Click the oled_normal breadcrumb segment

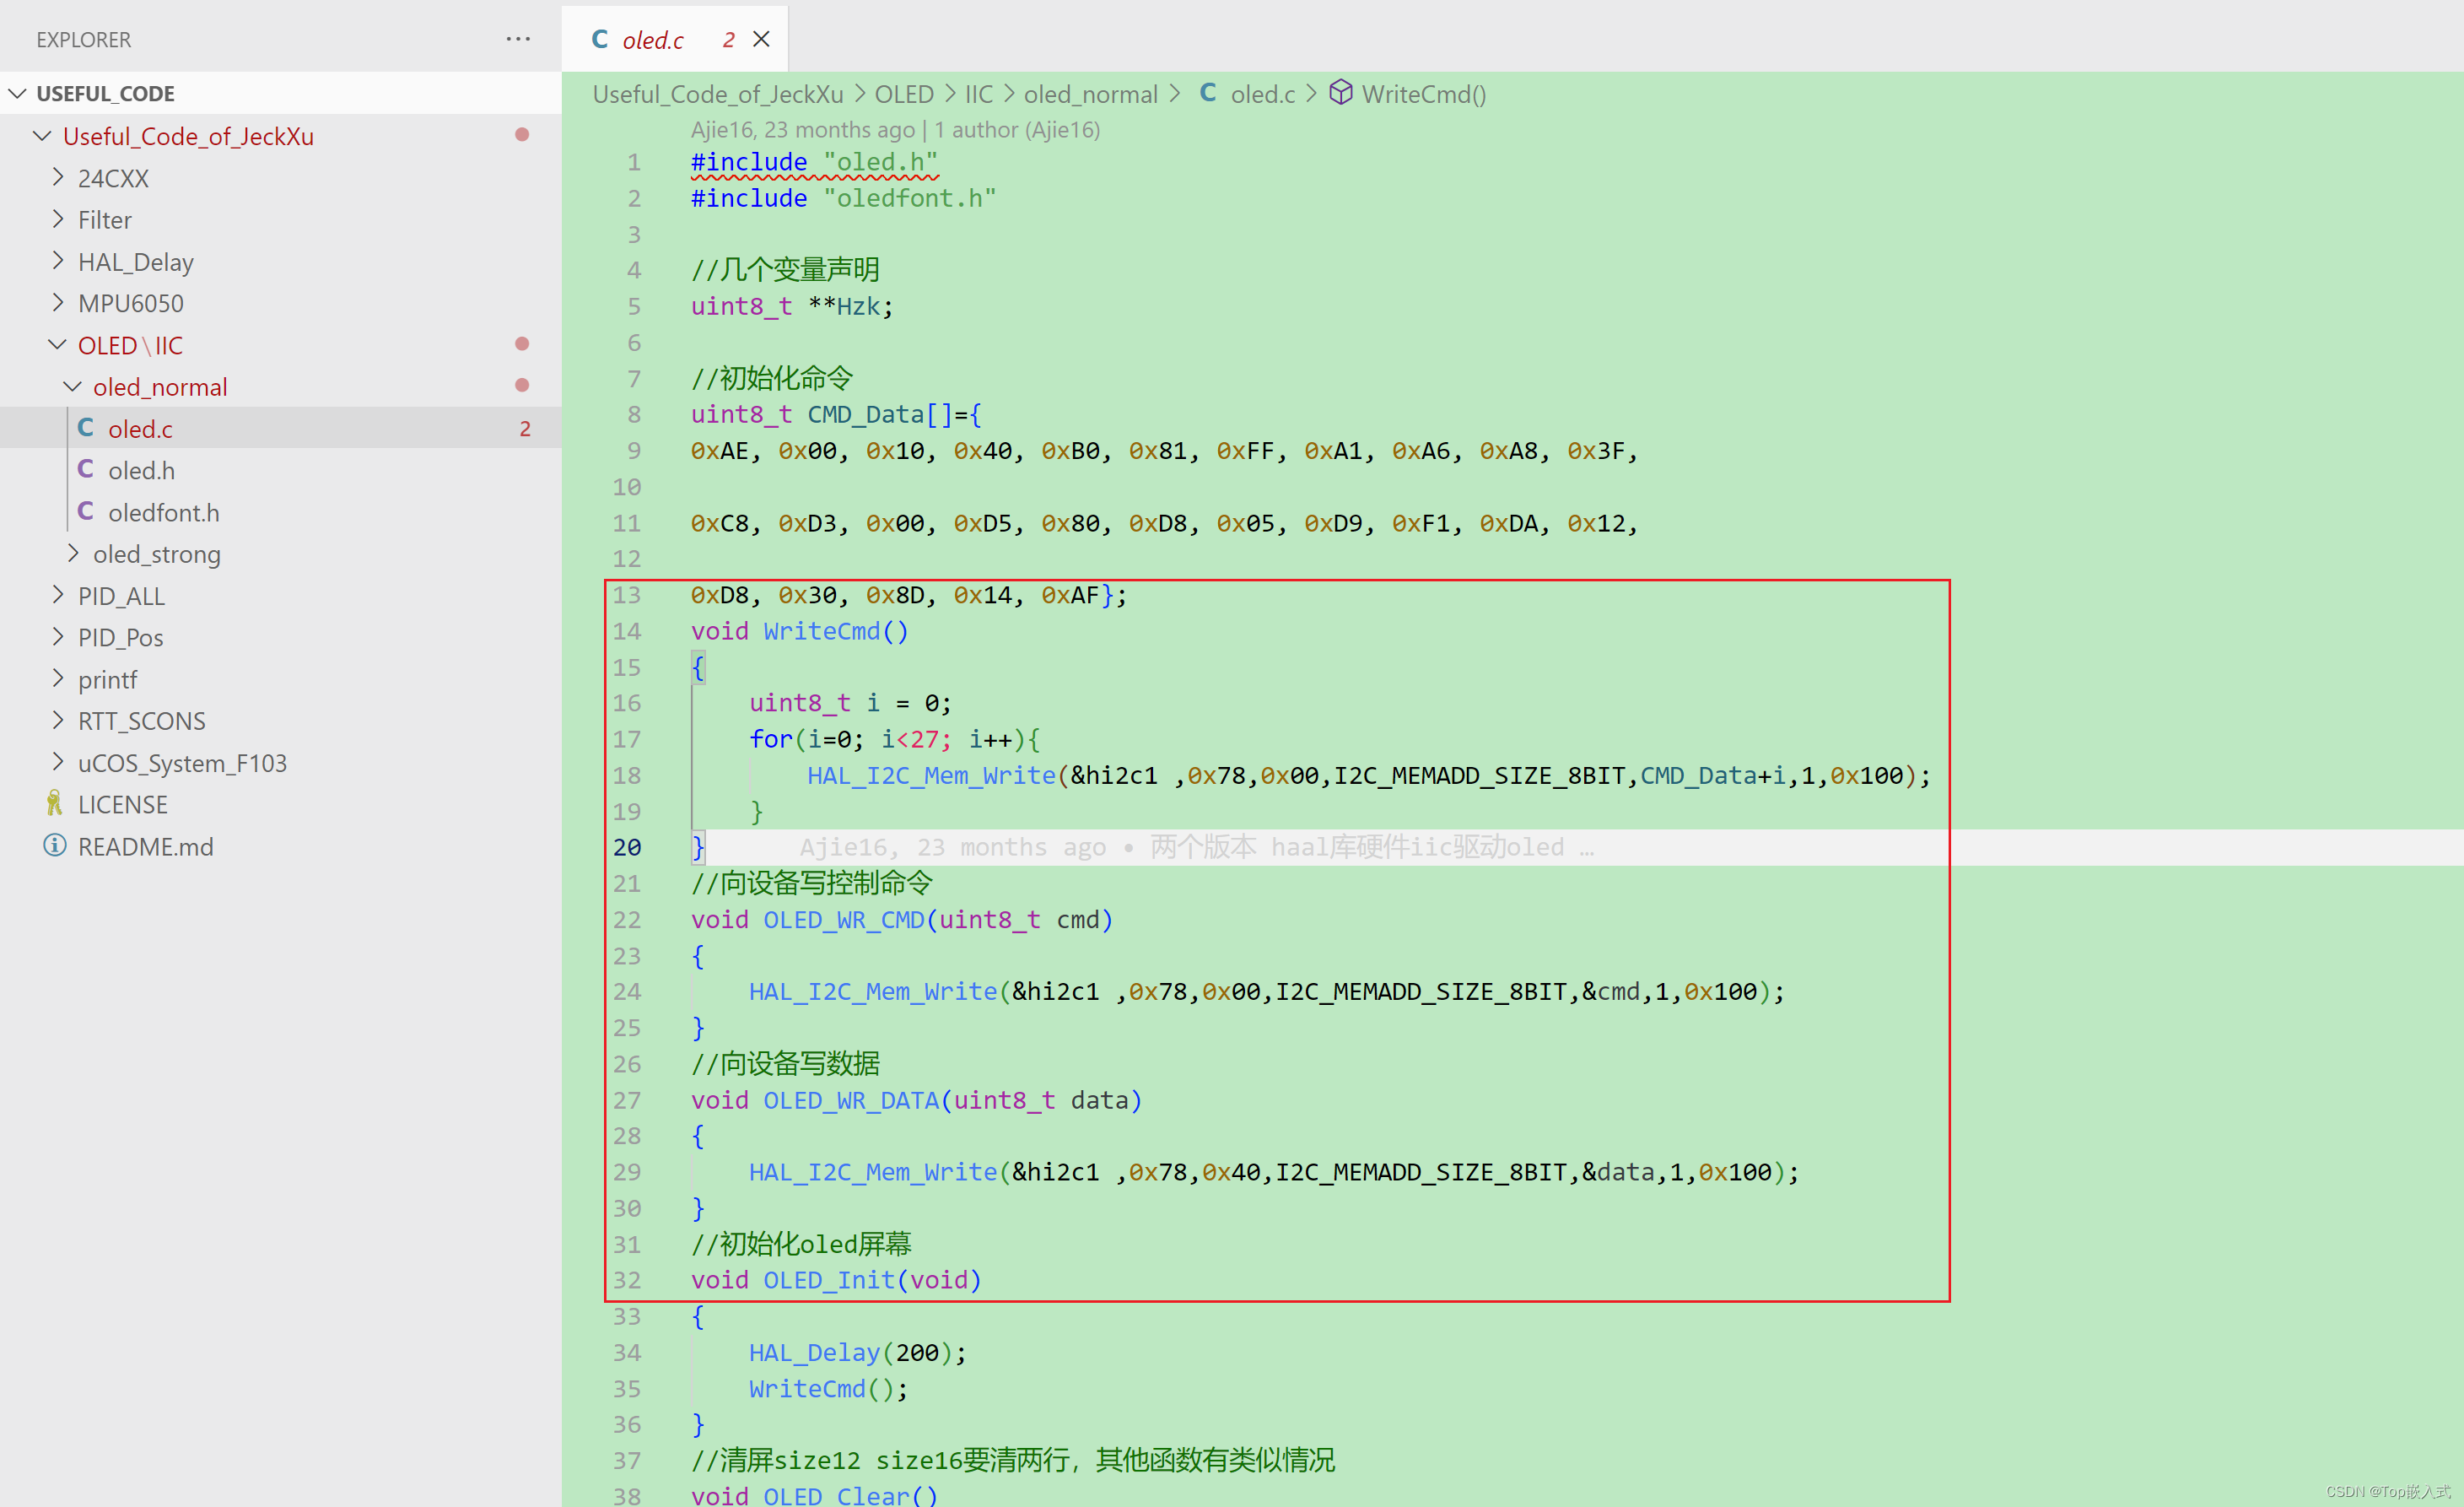[1090, 94]
